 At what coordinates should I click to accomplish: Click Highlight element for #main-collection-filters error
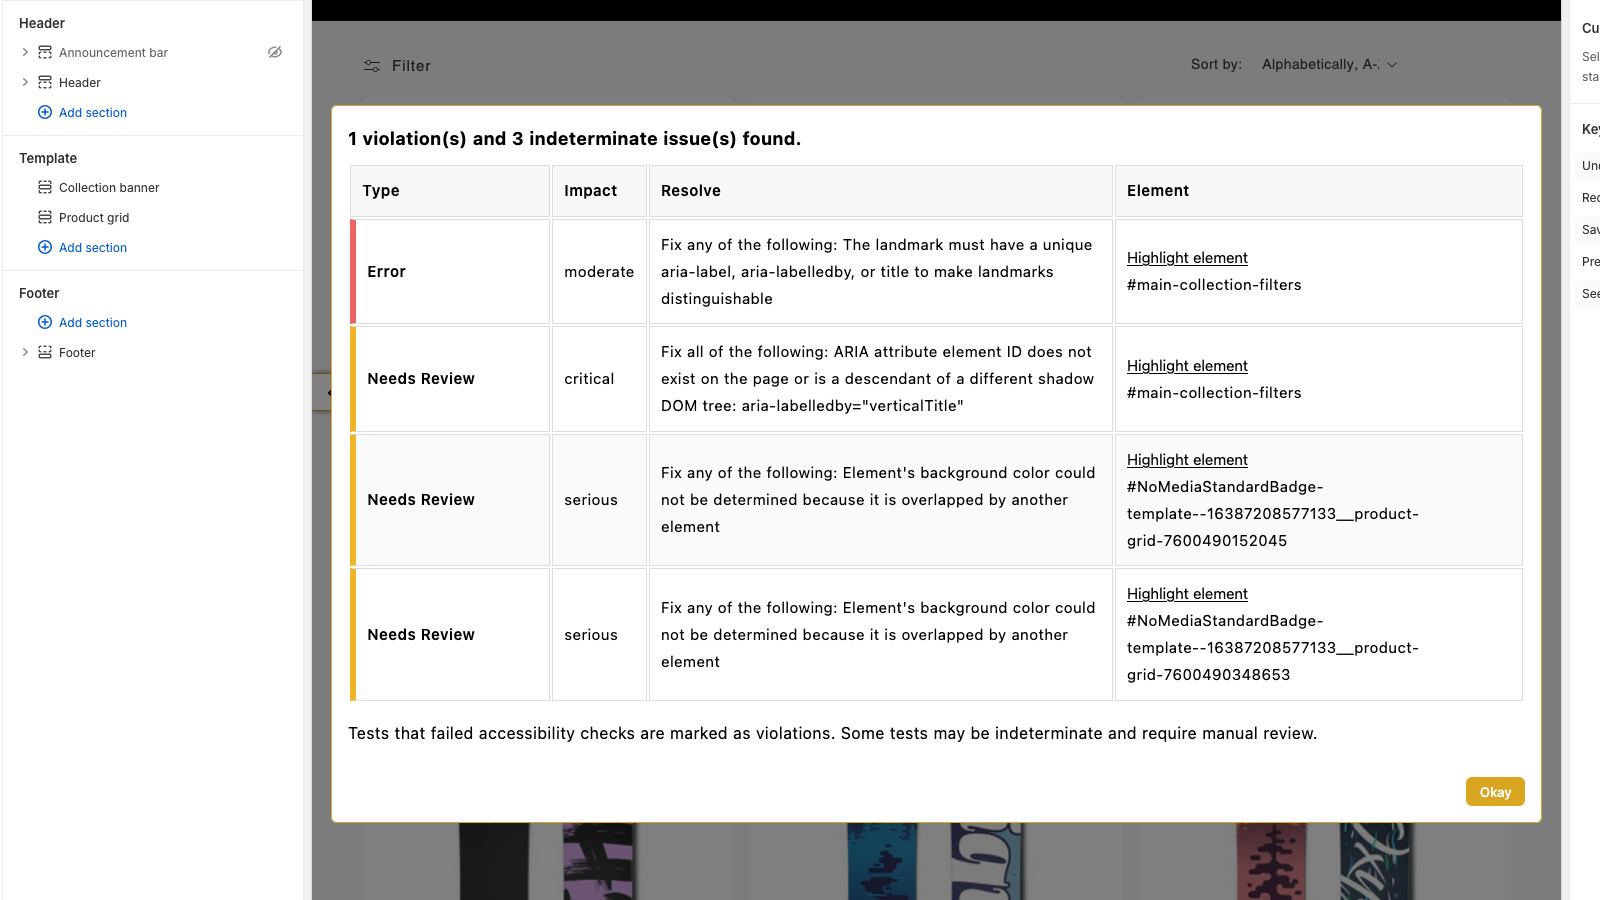pyautogui.click(x=1187, y=257)
